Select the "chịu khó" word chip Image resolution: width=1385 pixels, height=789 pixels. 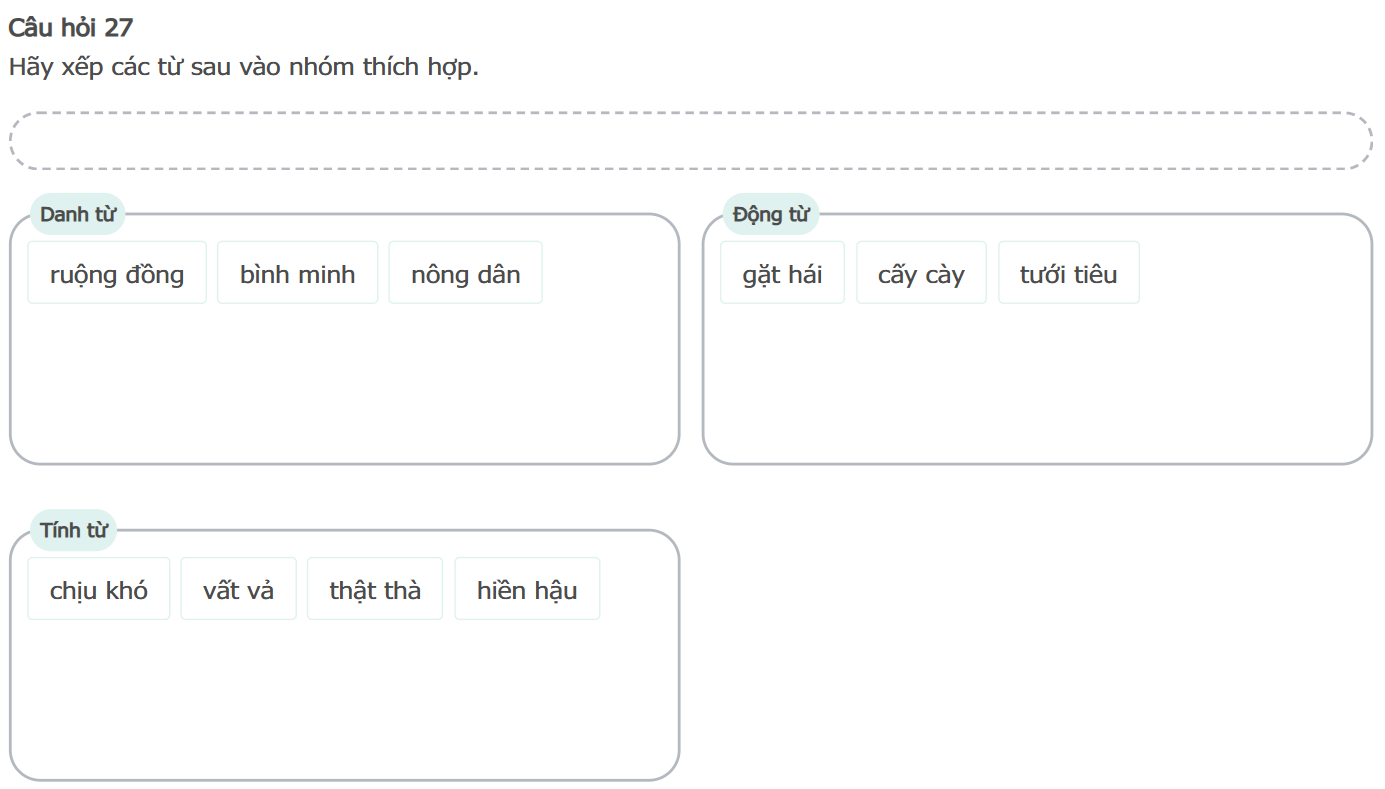(99, 589)
